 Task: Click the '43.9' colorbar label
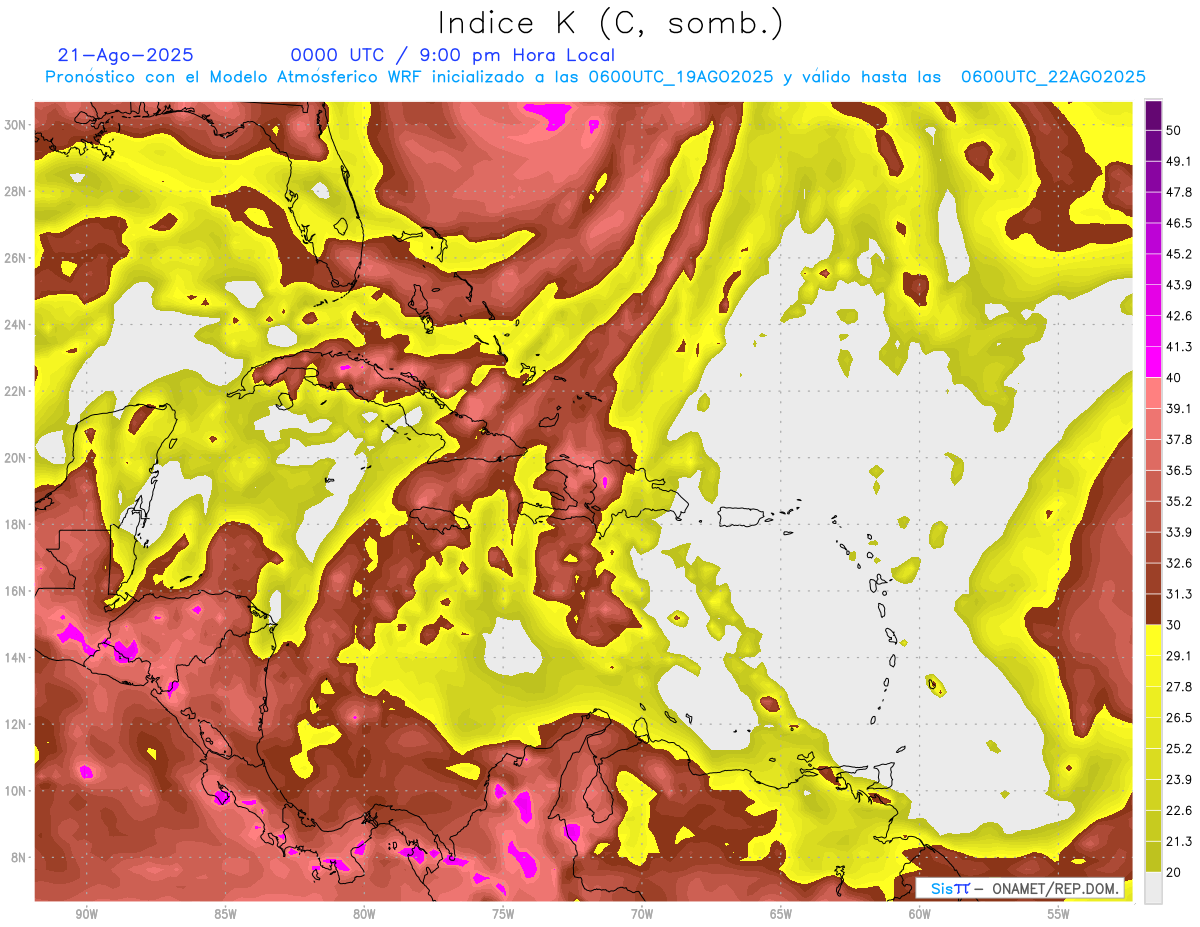click(x=1180, y=285)
